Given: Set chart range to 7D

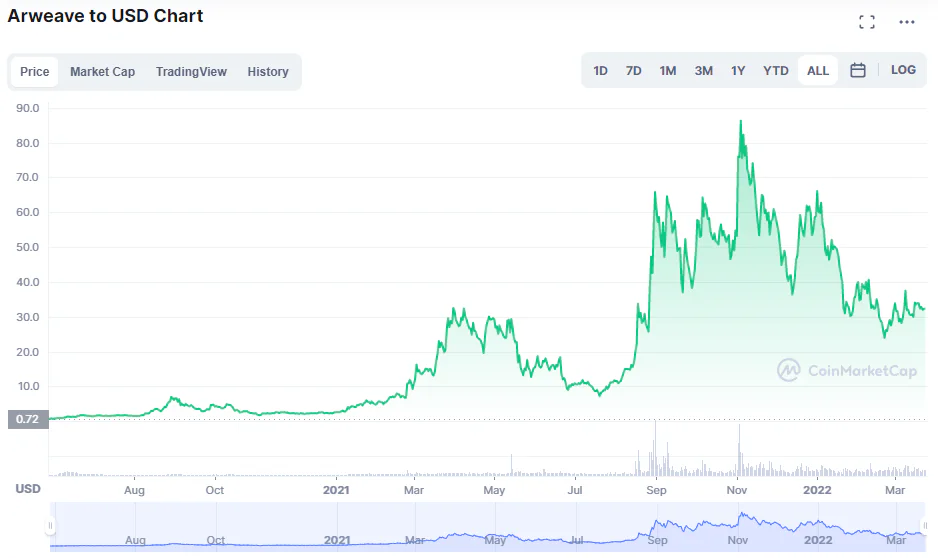Looking at the screenshot, I should pyautogui.click(x=634, y=71).
